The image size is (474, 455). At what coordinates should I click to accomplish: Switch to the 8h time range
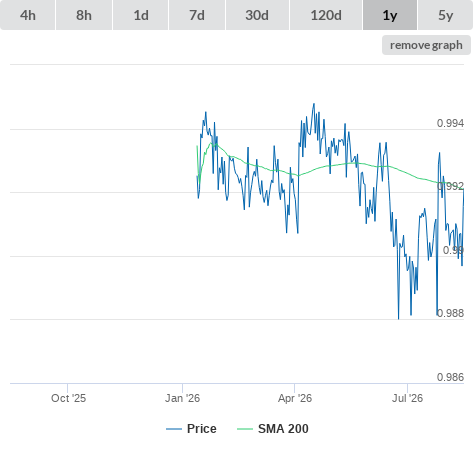[x=84, y=15]
